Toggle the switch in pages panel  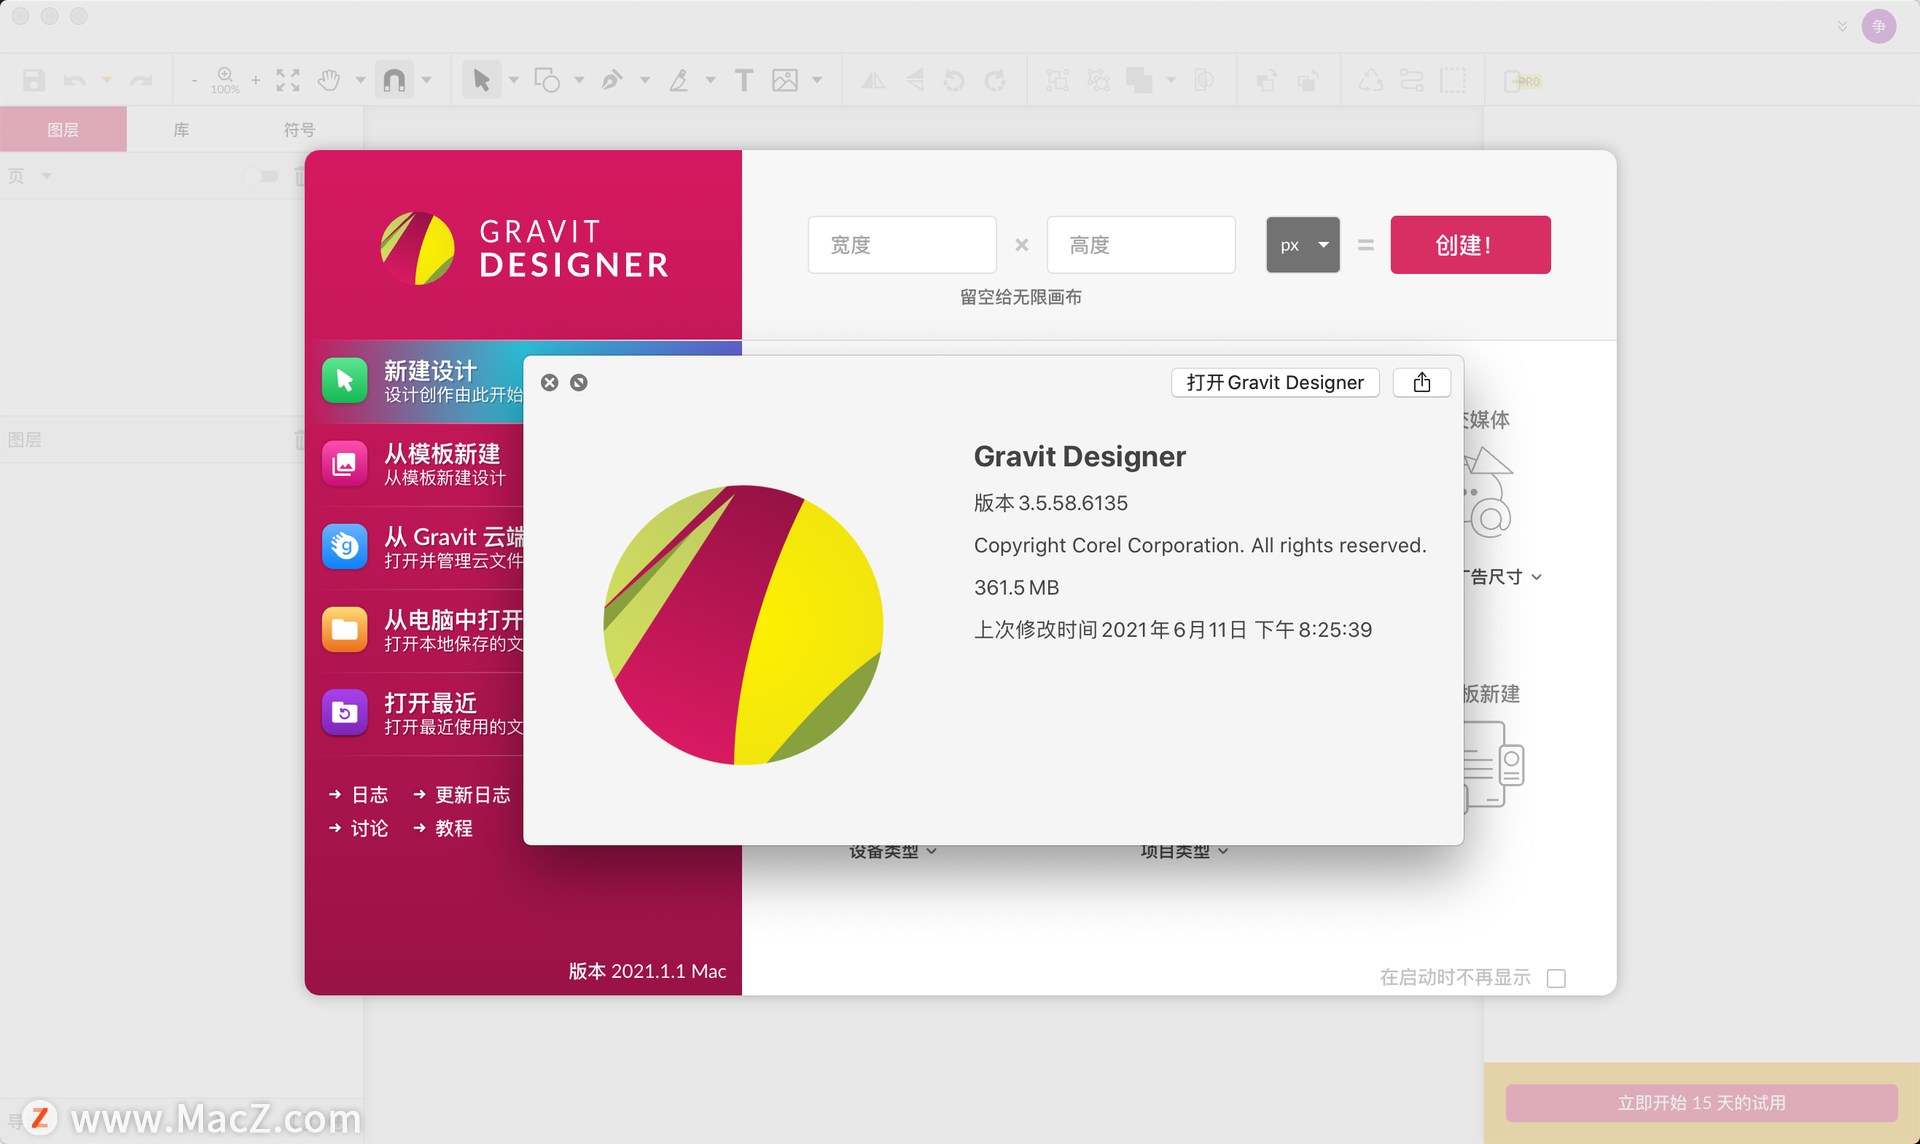click(x=263, y=176)
